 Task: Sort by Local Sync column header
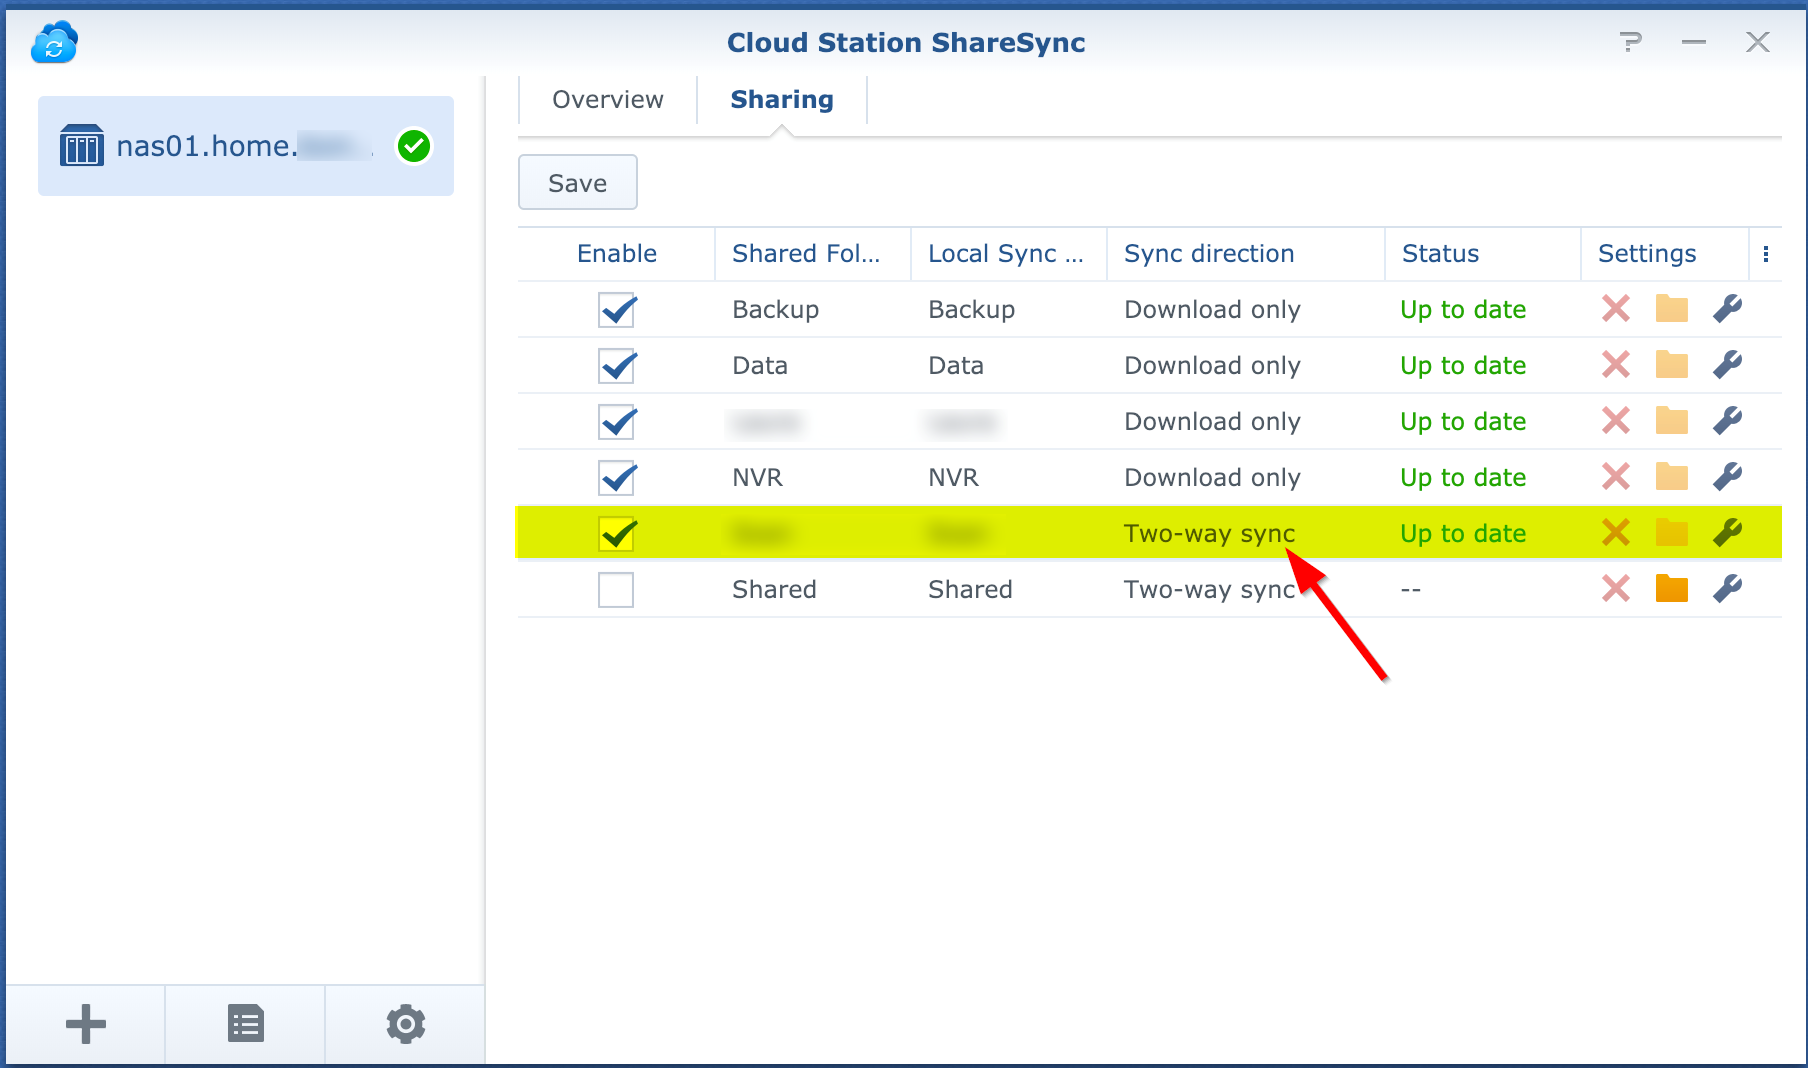1008,254
